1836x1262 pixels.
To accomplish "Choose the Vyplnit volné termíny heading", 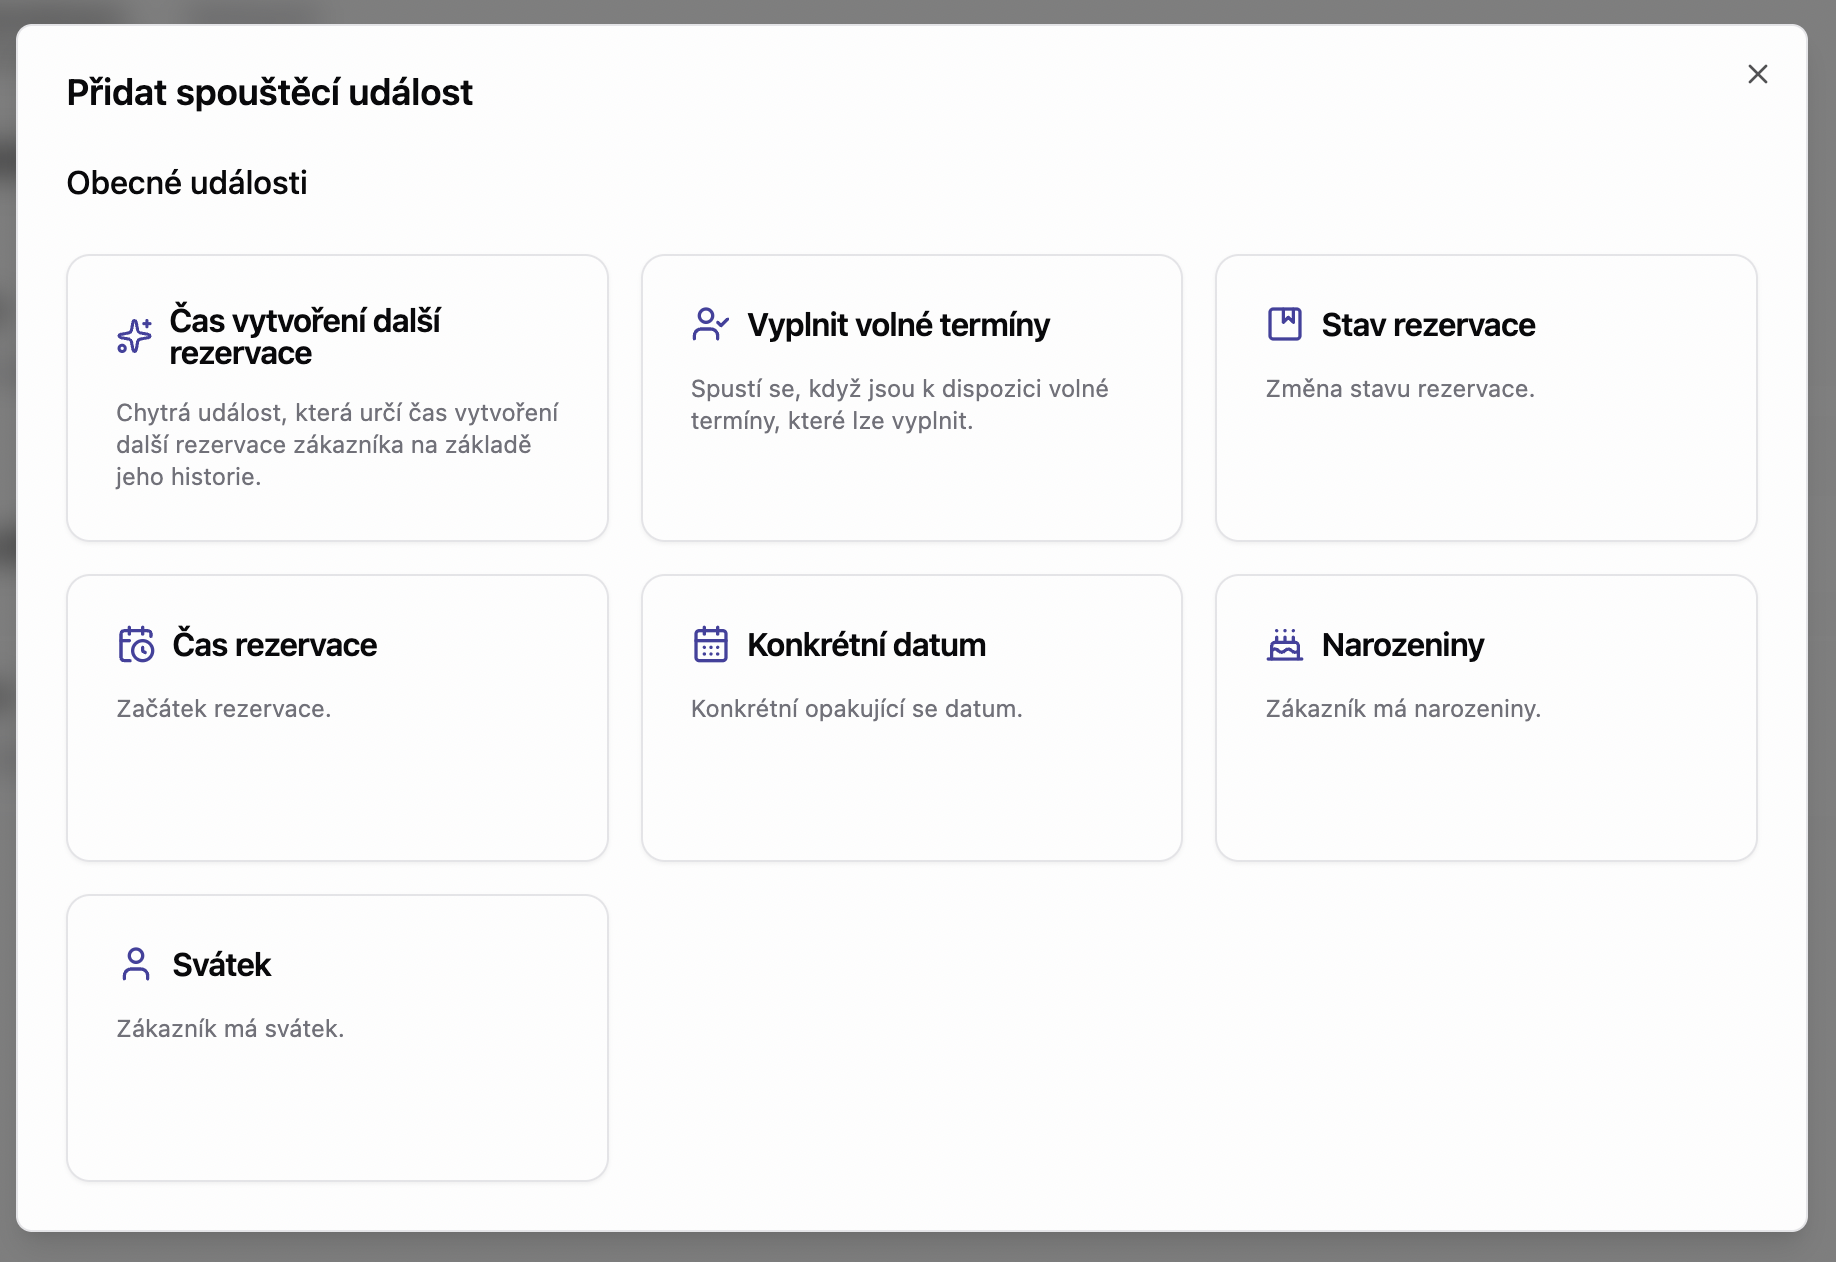I will click(x=898, y=325).
